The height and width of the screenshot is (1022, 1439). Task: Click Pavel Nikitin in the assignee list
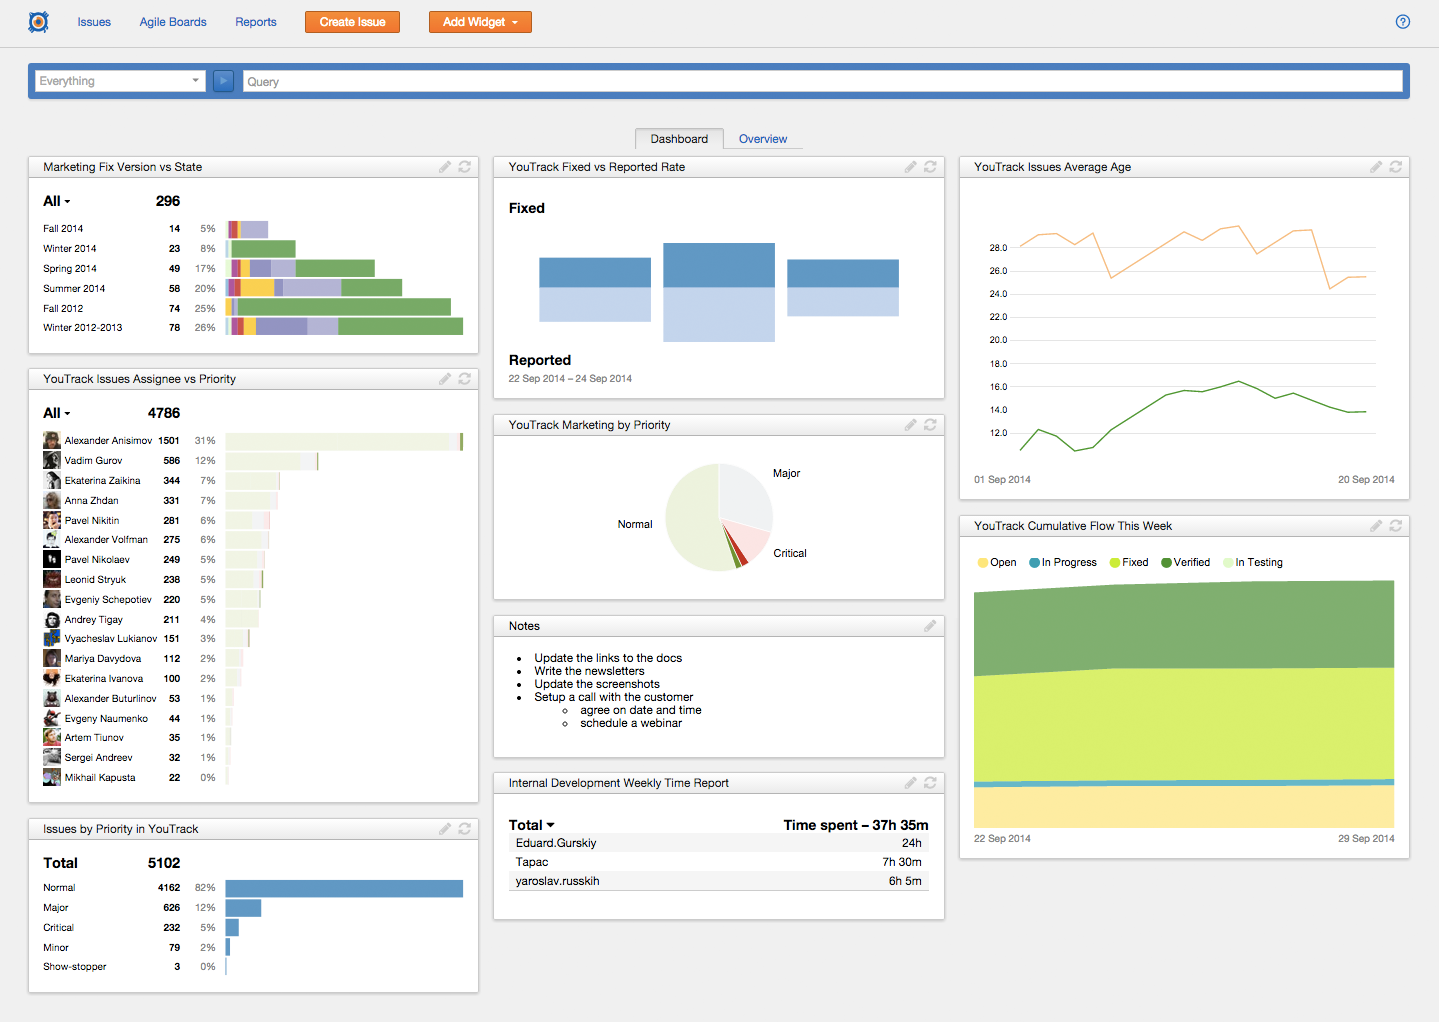(92, 520)
